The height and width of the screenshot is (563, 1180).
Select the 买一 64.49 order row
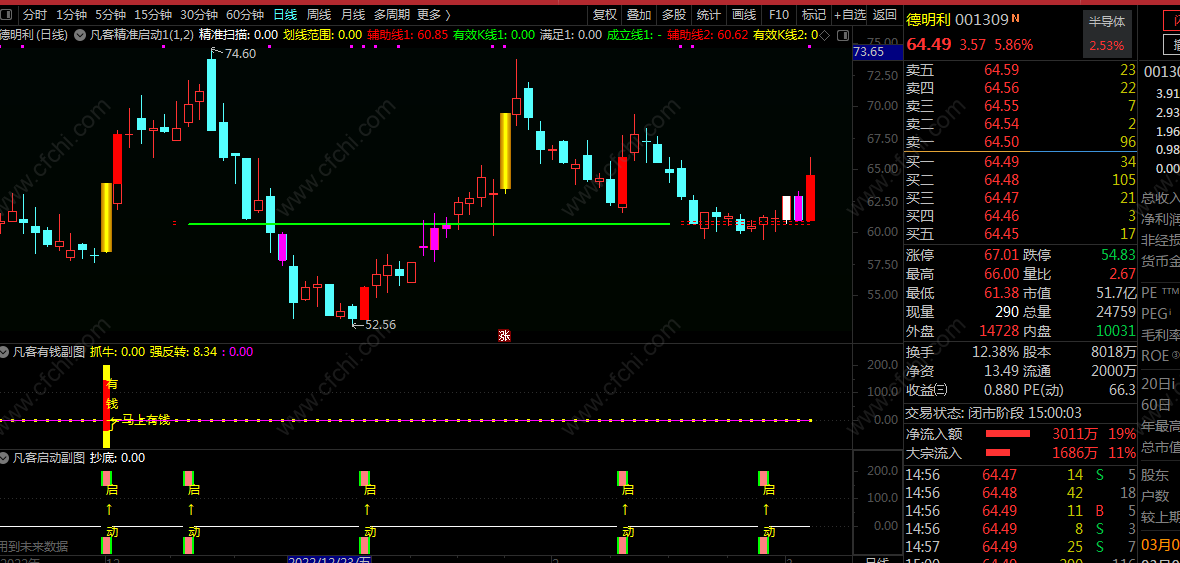1020,161
